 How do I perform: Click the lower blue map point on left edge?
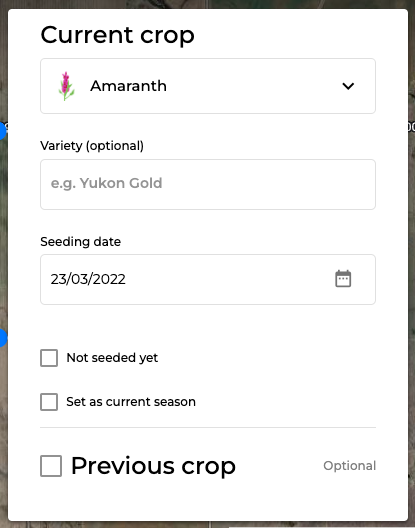click(2, 338)
